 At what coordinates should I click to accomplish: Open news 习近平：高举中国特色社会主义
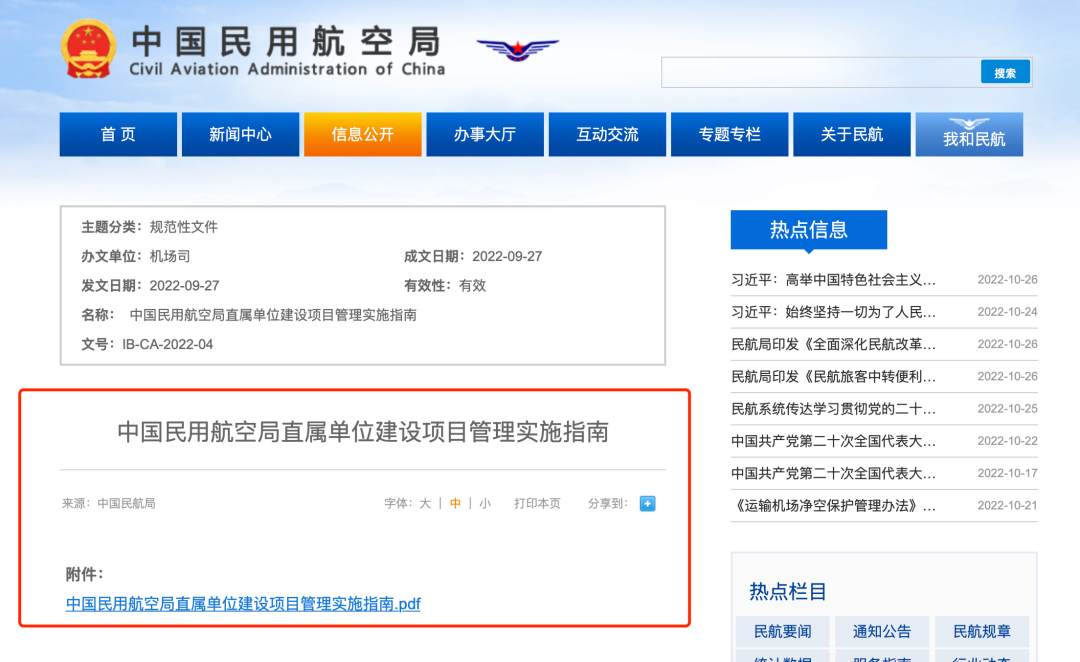point(833,280)
